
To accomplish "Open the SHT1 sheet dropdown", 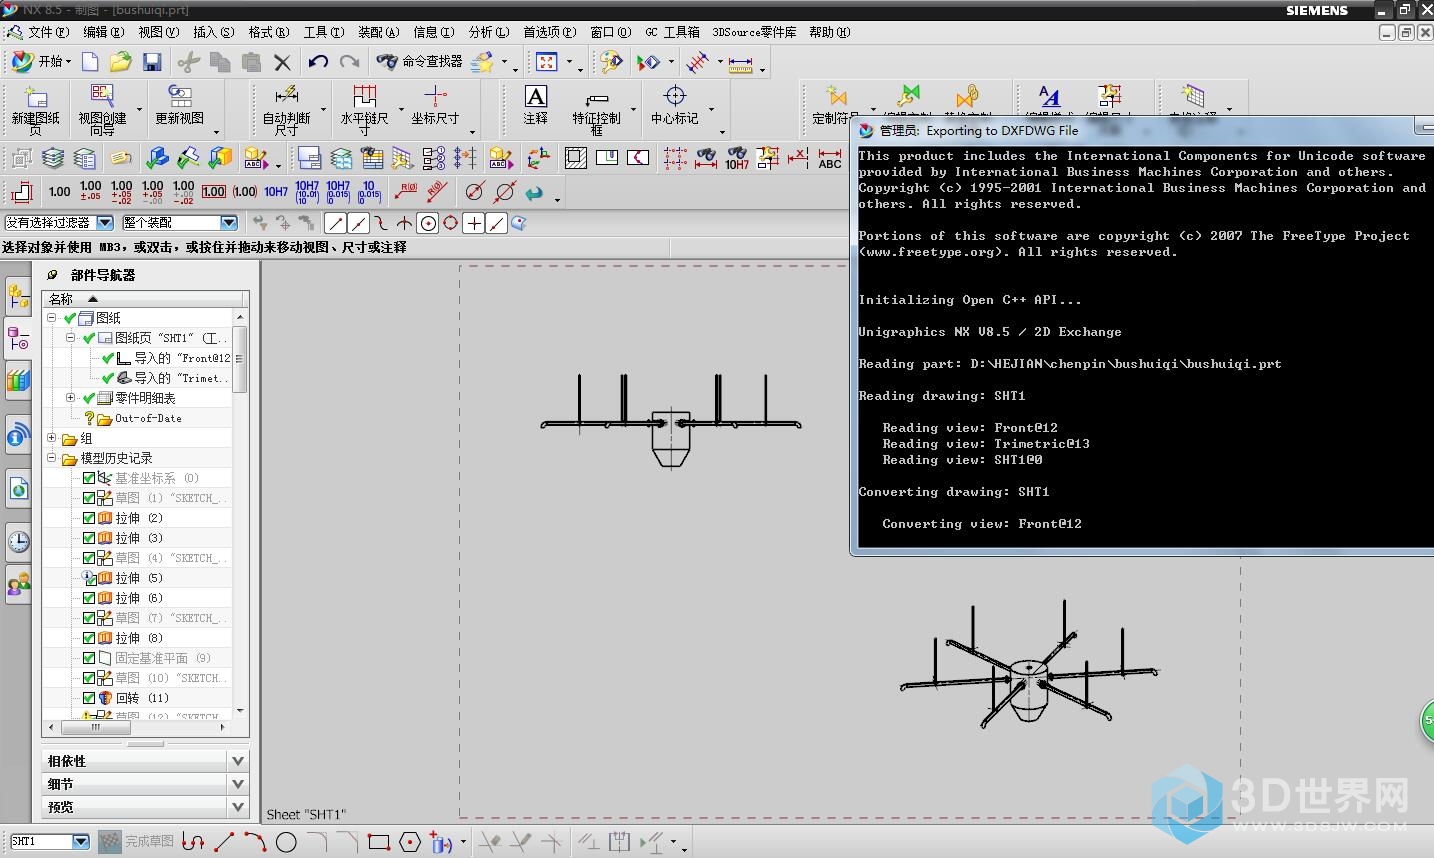I will tap(81, 842).
